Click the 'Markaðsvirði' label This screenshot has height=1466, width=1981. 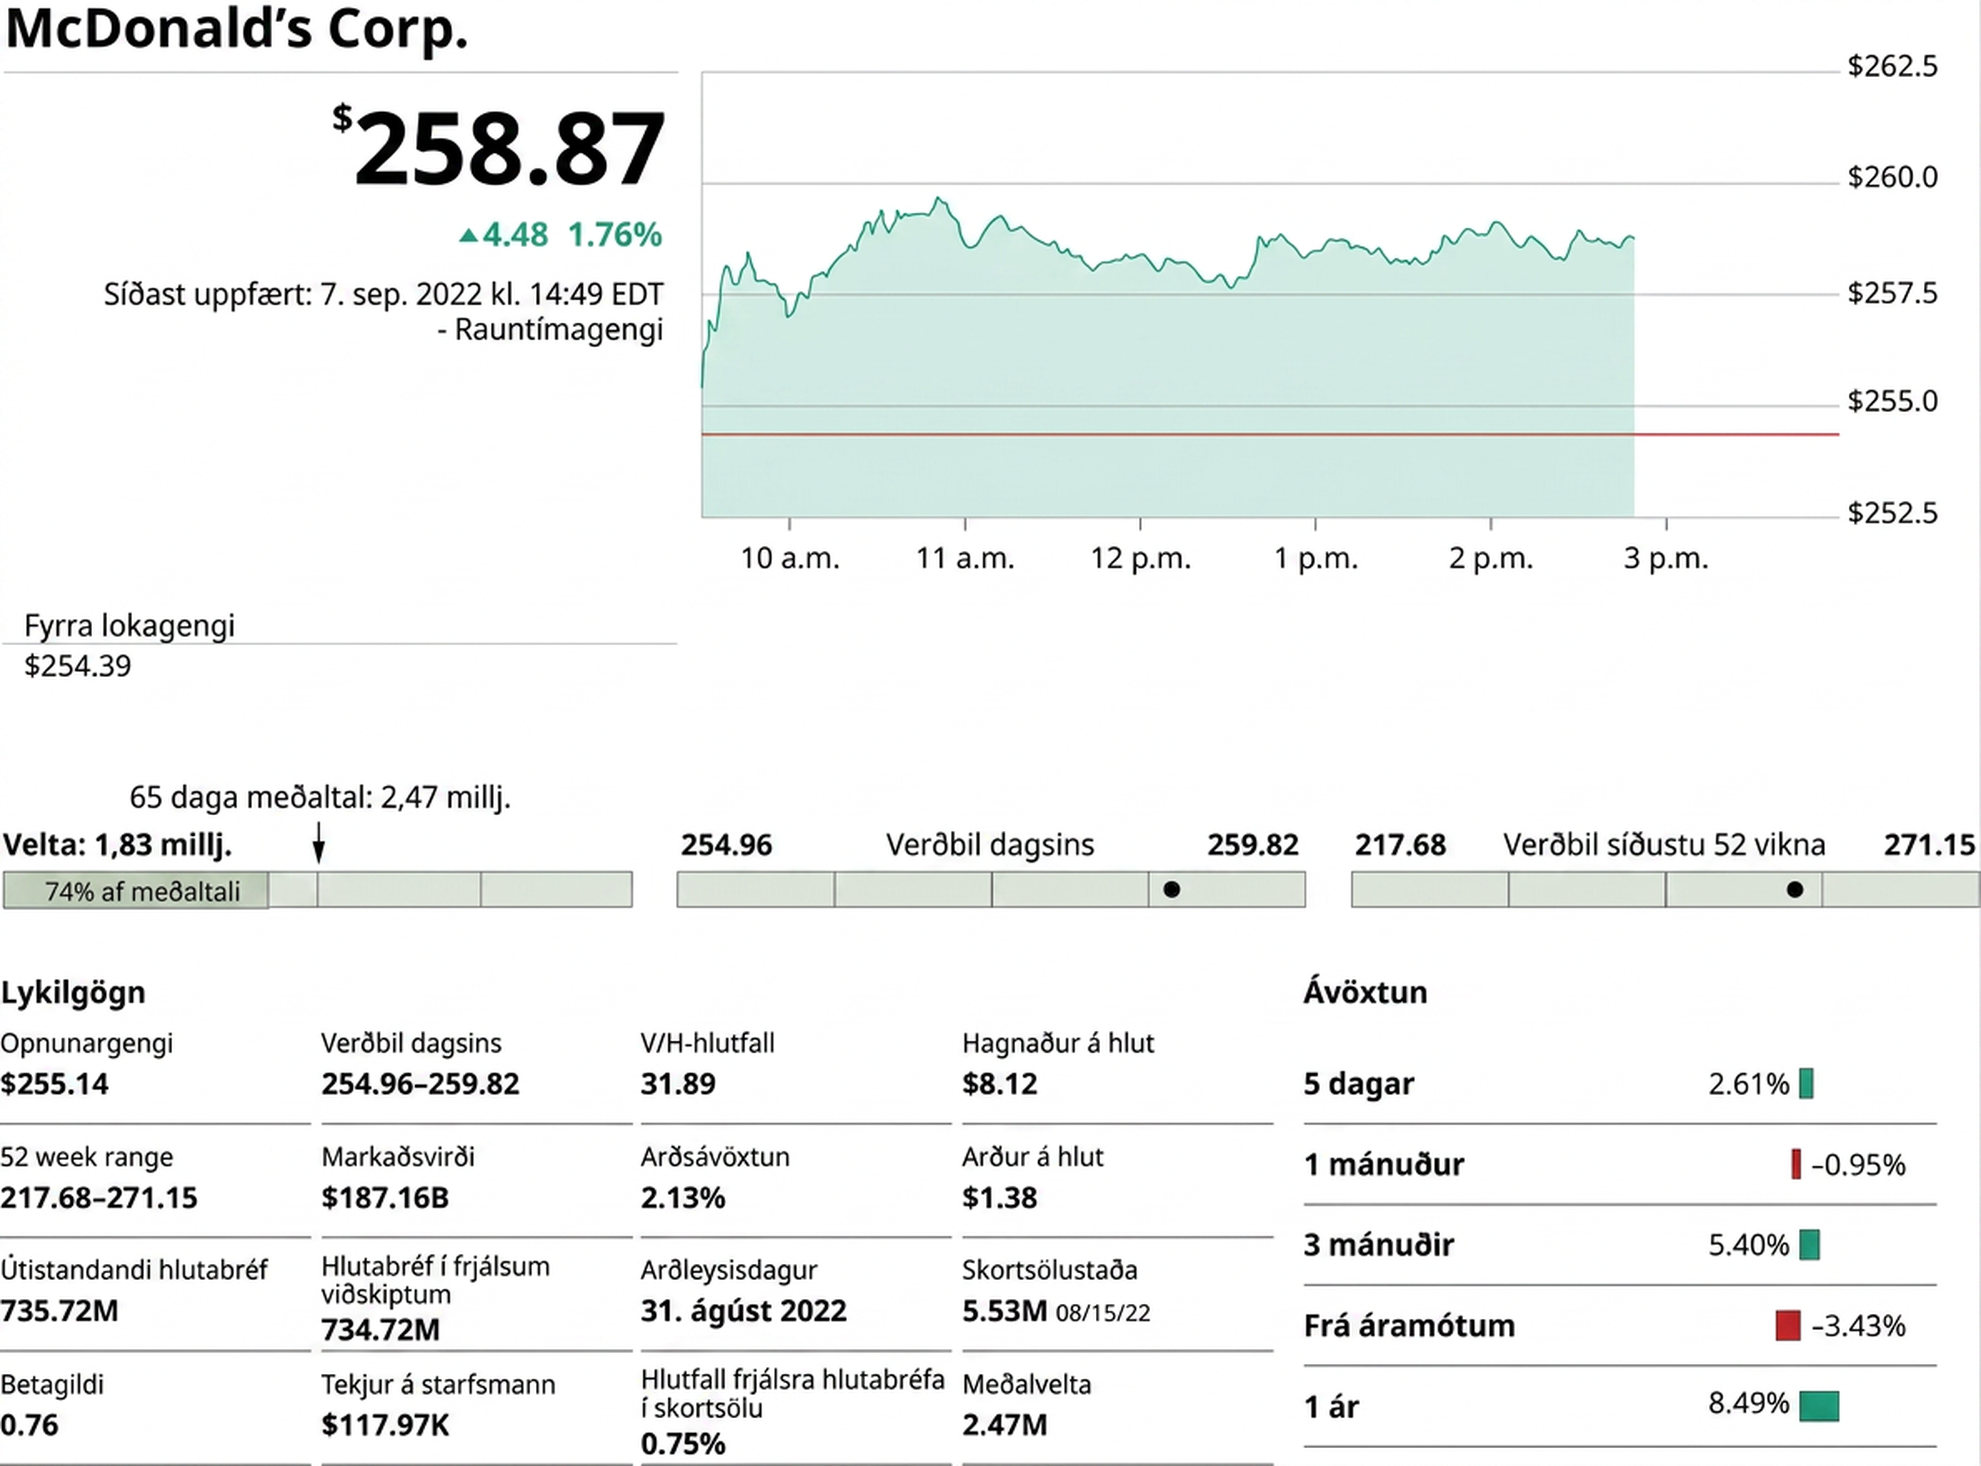pos(398,1157)
